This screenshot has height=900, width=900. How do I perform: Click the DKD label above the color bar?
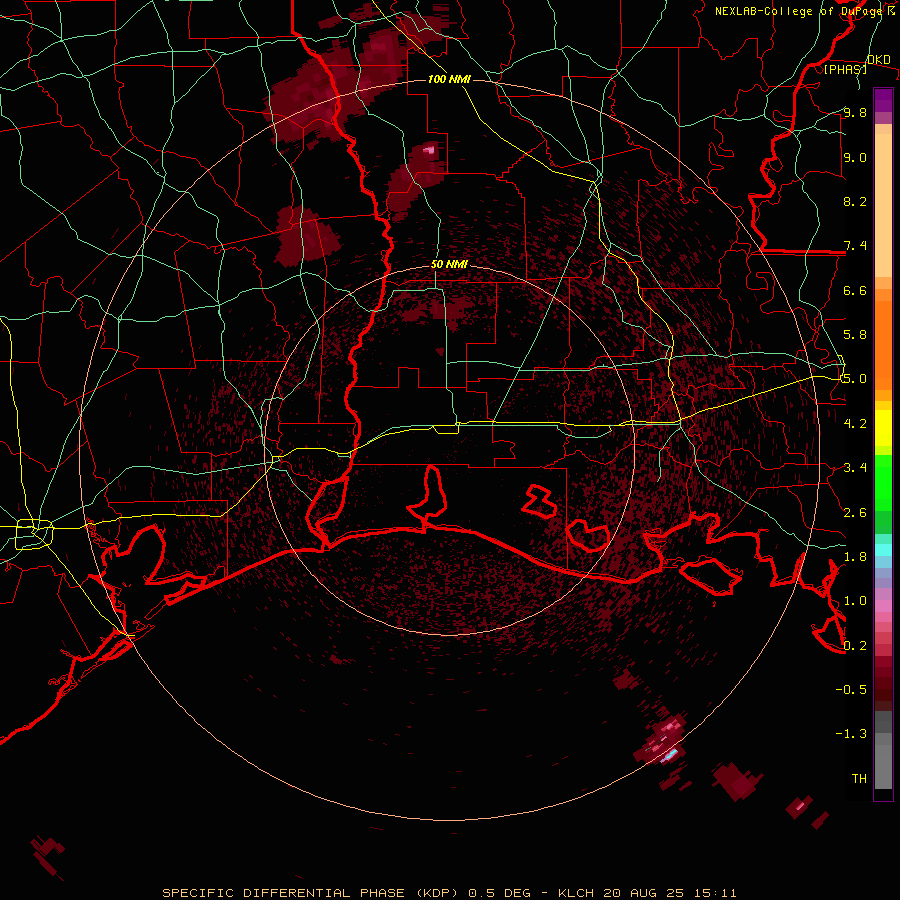(879, 60)
